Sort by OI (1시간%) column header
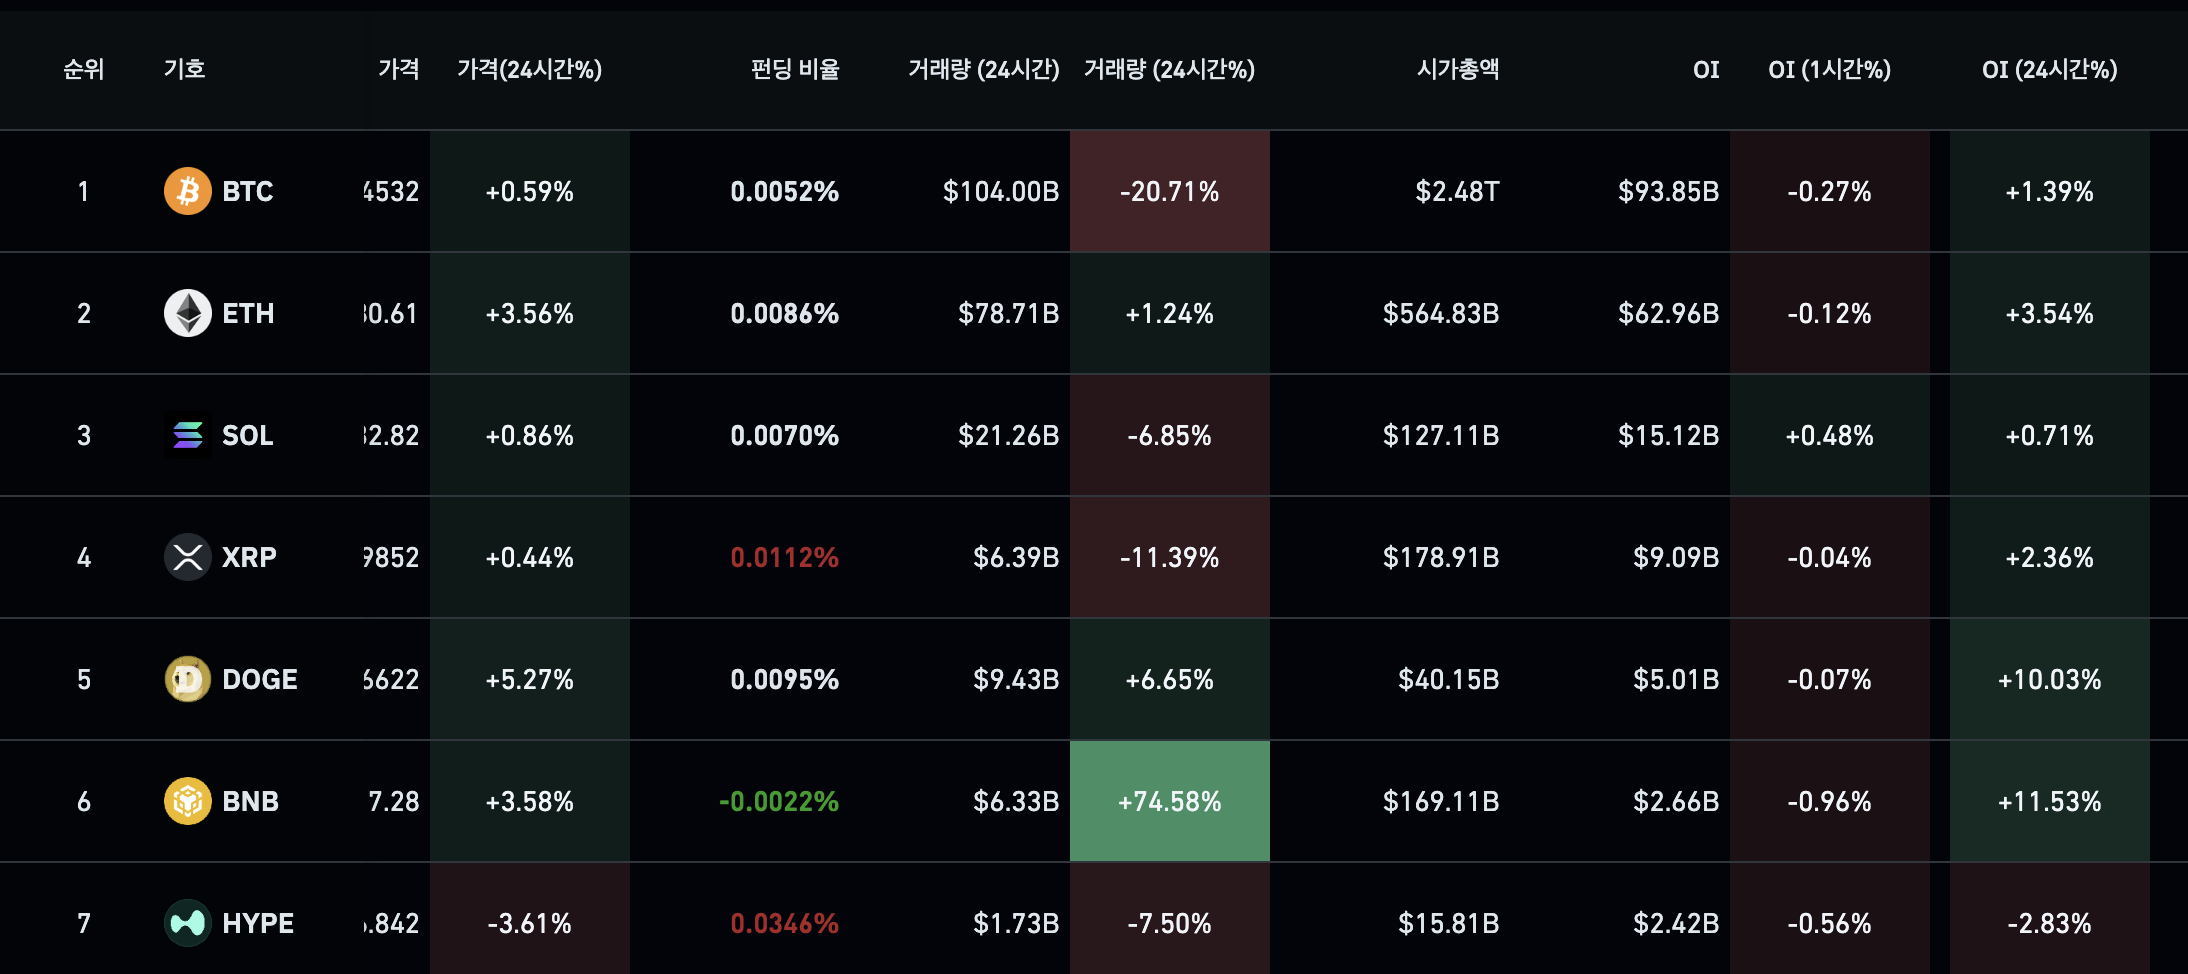 [1829, 69]
